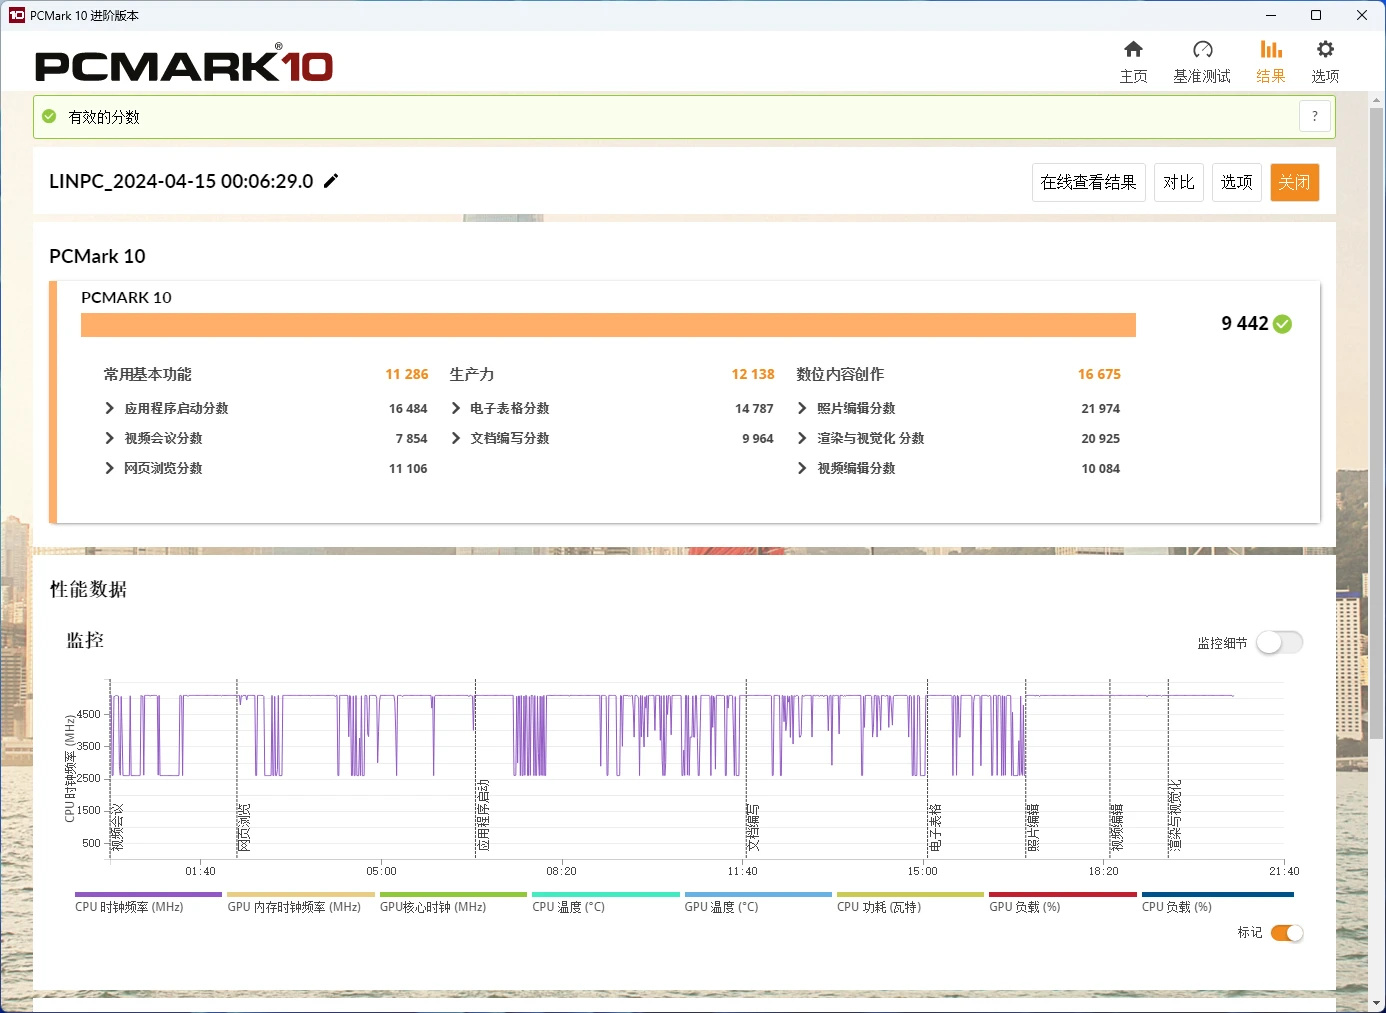1386x1013 pixels.
Task: Select the 结果 results bar-chart icon
Action: click(x=1271, y=50)
